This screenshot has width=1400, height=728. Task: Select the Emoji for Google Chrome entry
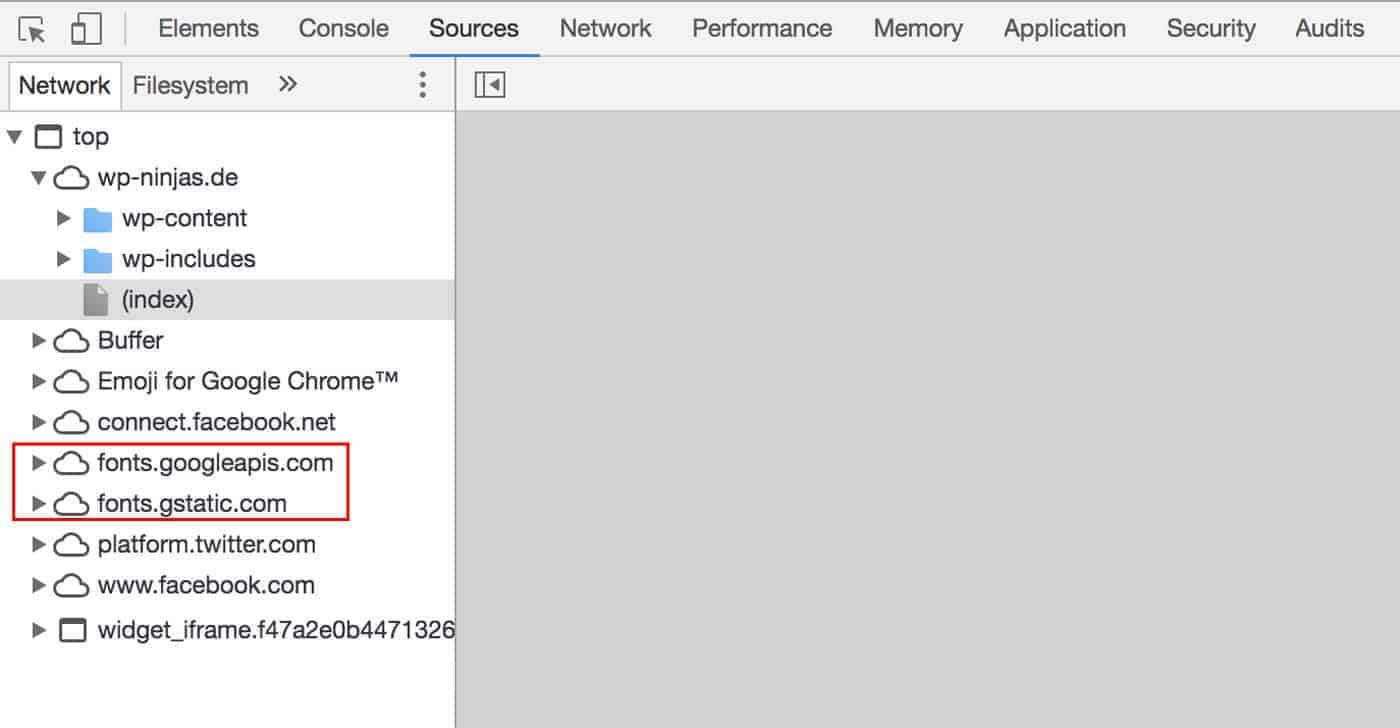pos(248,381)
